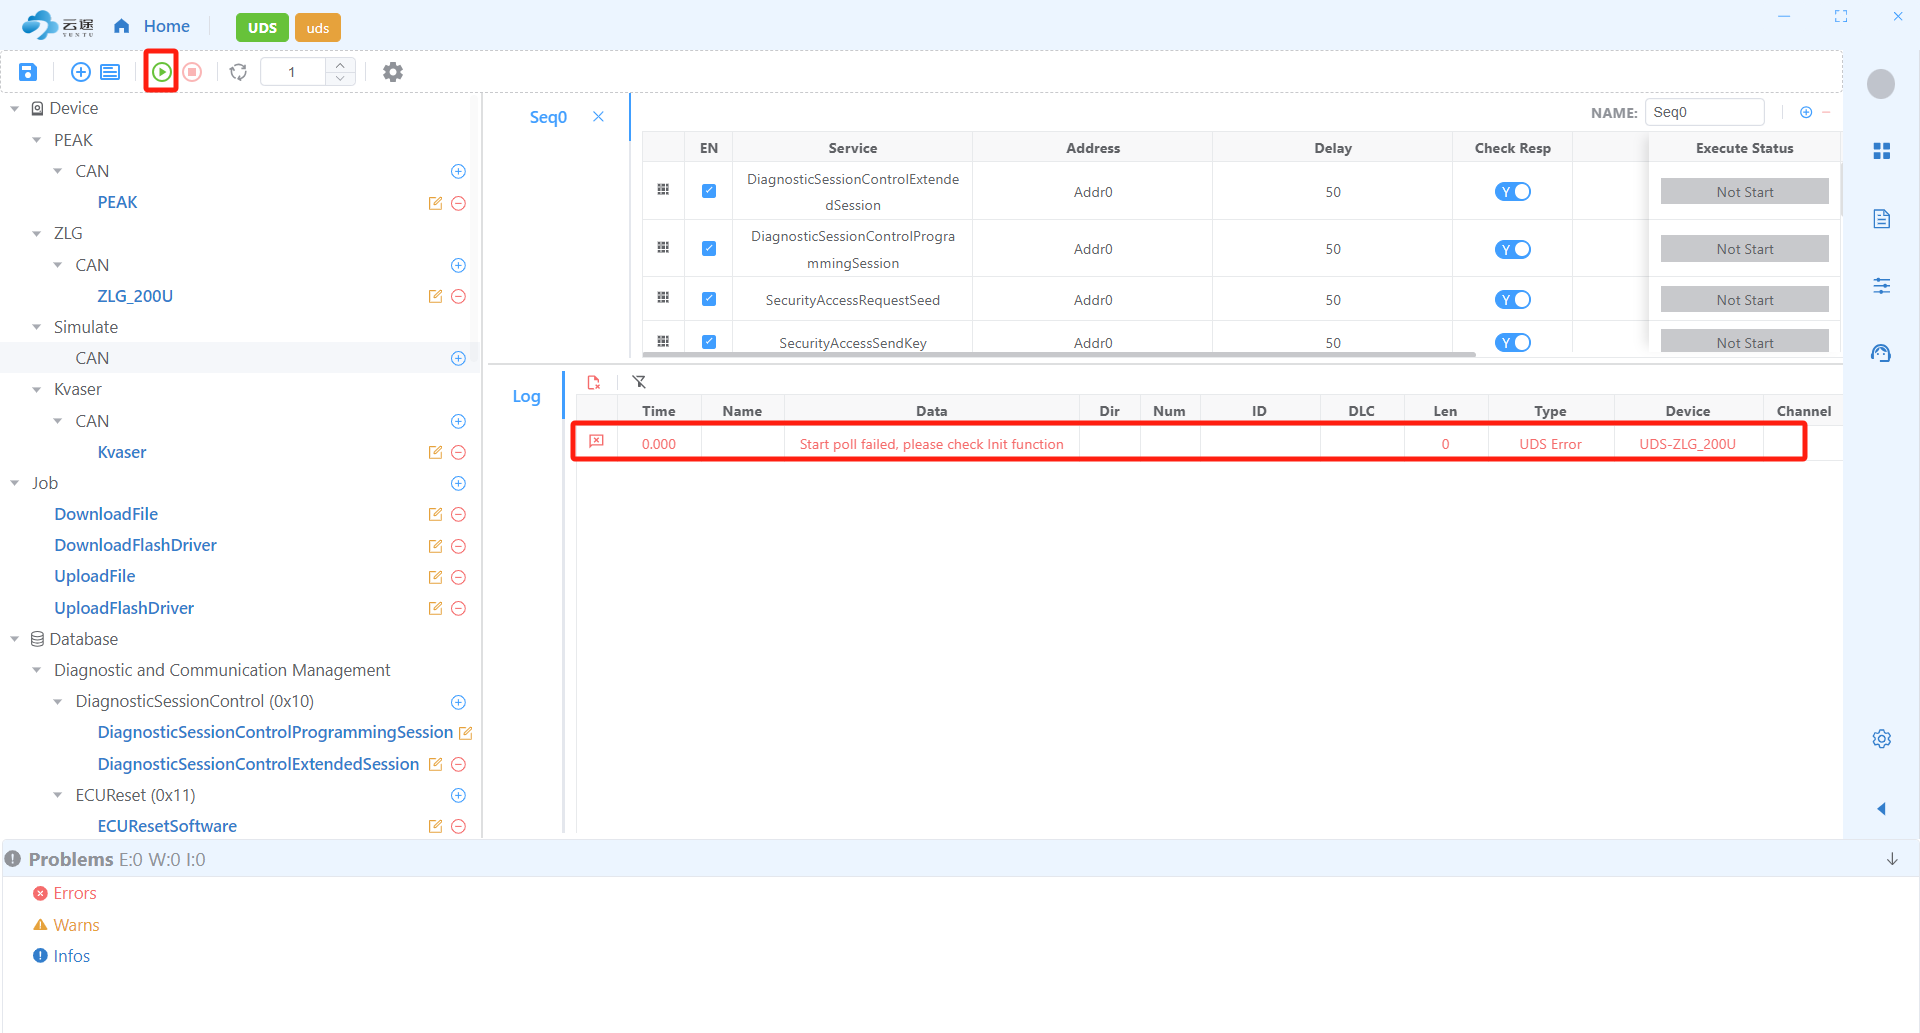The width and height of the screenshot is (1920, 1033).
Task: Collapse the Database section
Action: (x=15, y=639)
